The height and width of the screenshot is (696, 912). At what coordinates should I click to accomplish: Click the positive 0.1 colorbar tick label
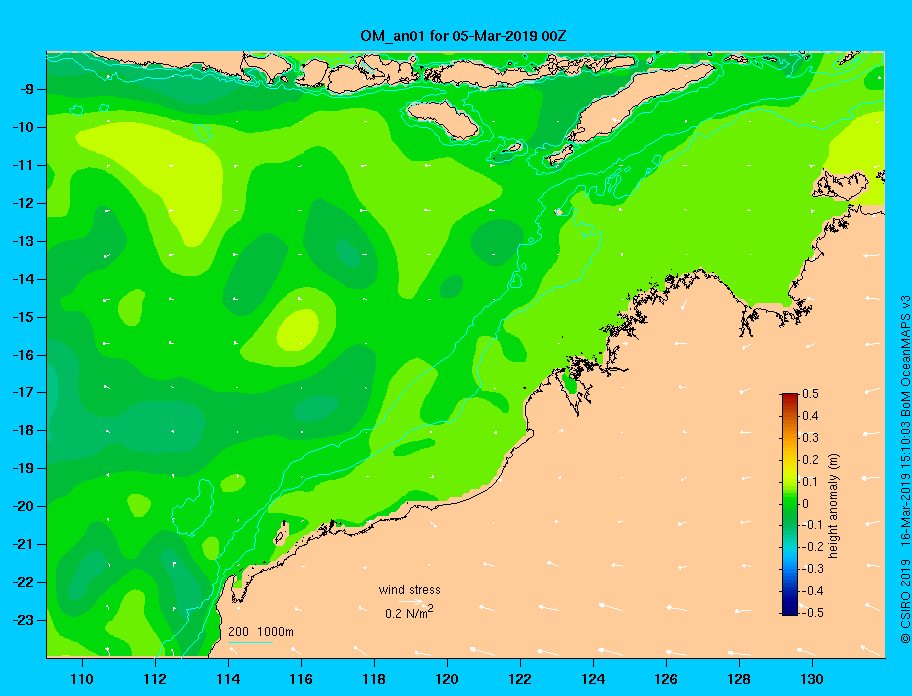pos(810,482)
